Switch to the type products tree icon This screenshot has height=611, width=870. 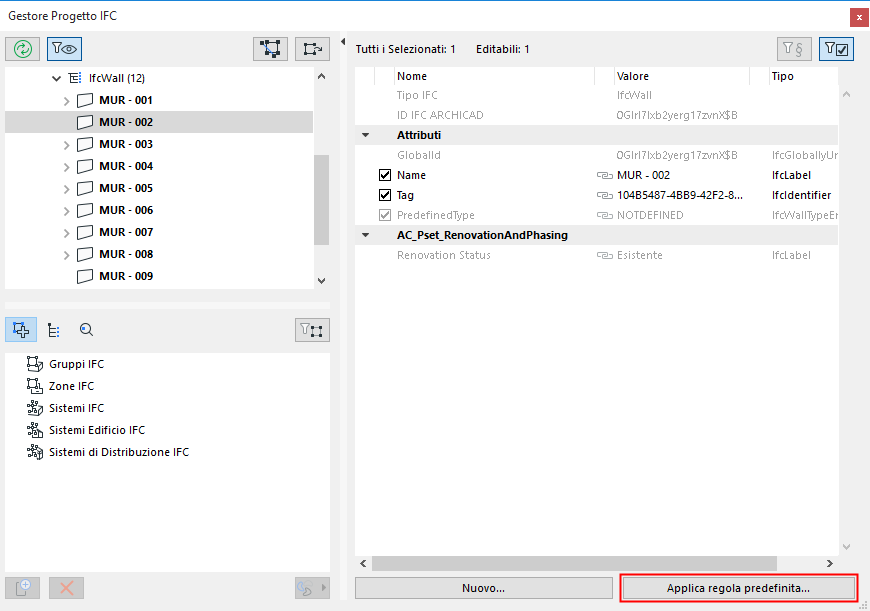coord(53,330)
